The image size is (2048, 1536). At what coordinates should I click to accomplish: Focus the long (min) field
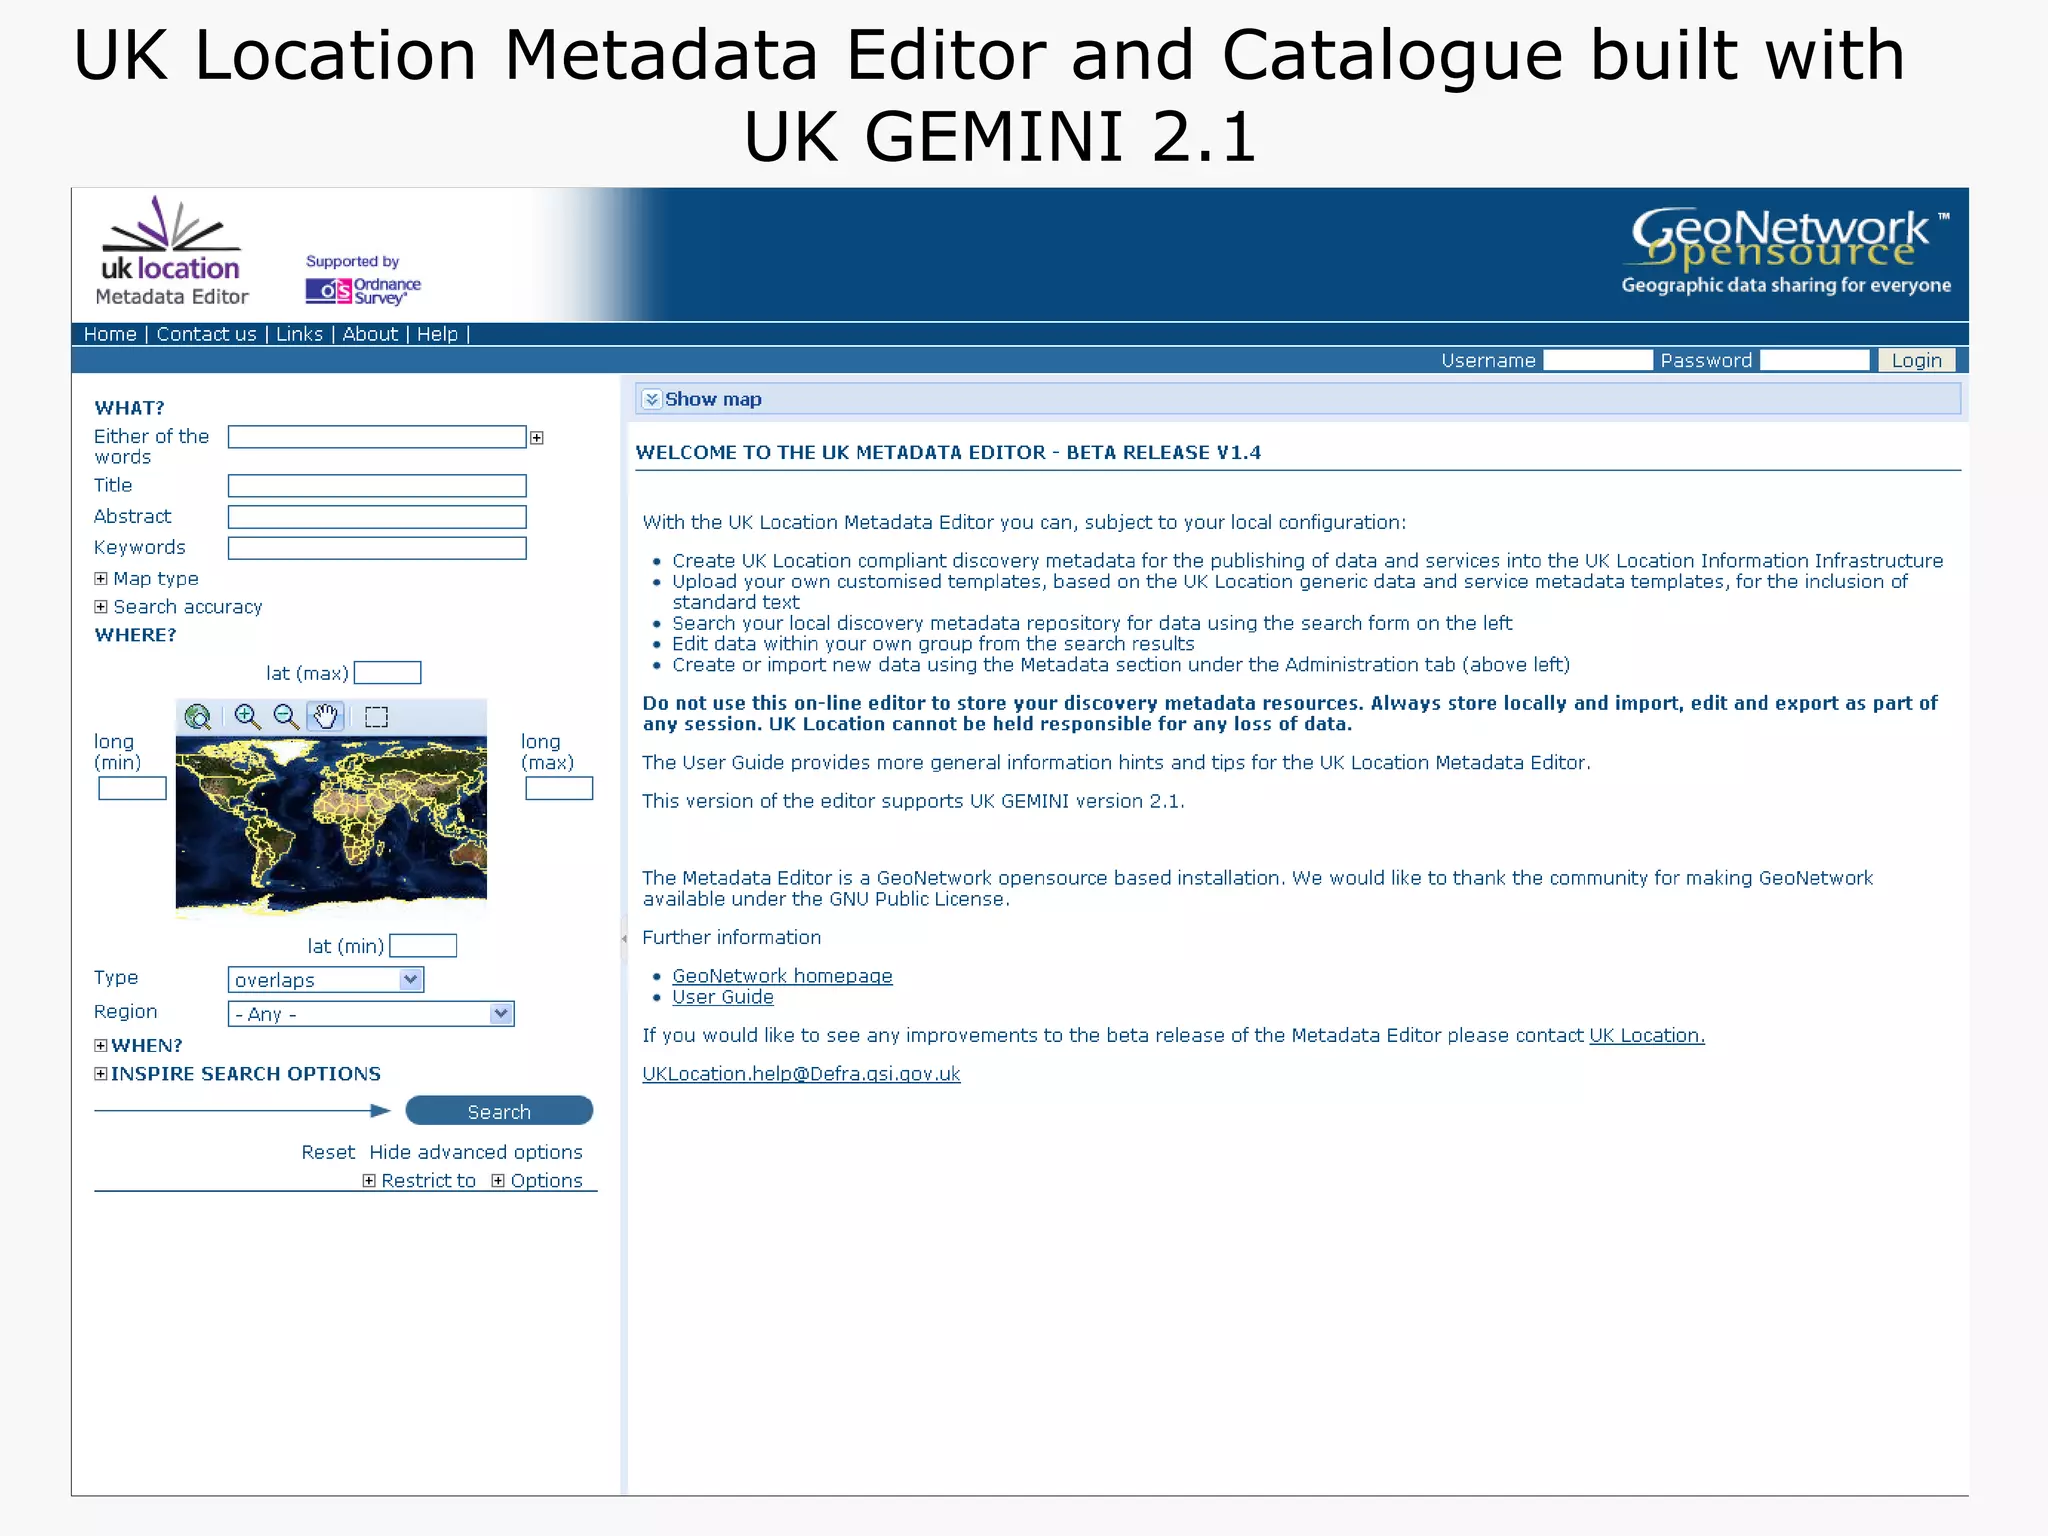coord(132,789)
